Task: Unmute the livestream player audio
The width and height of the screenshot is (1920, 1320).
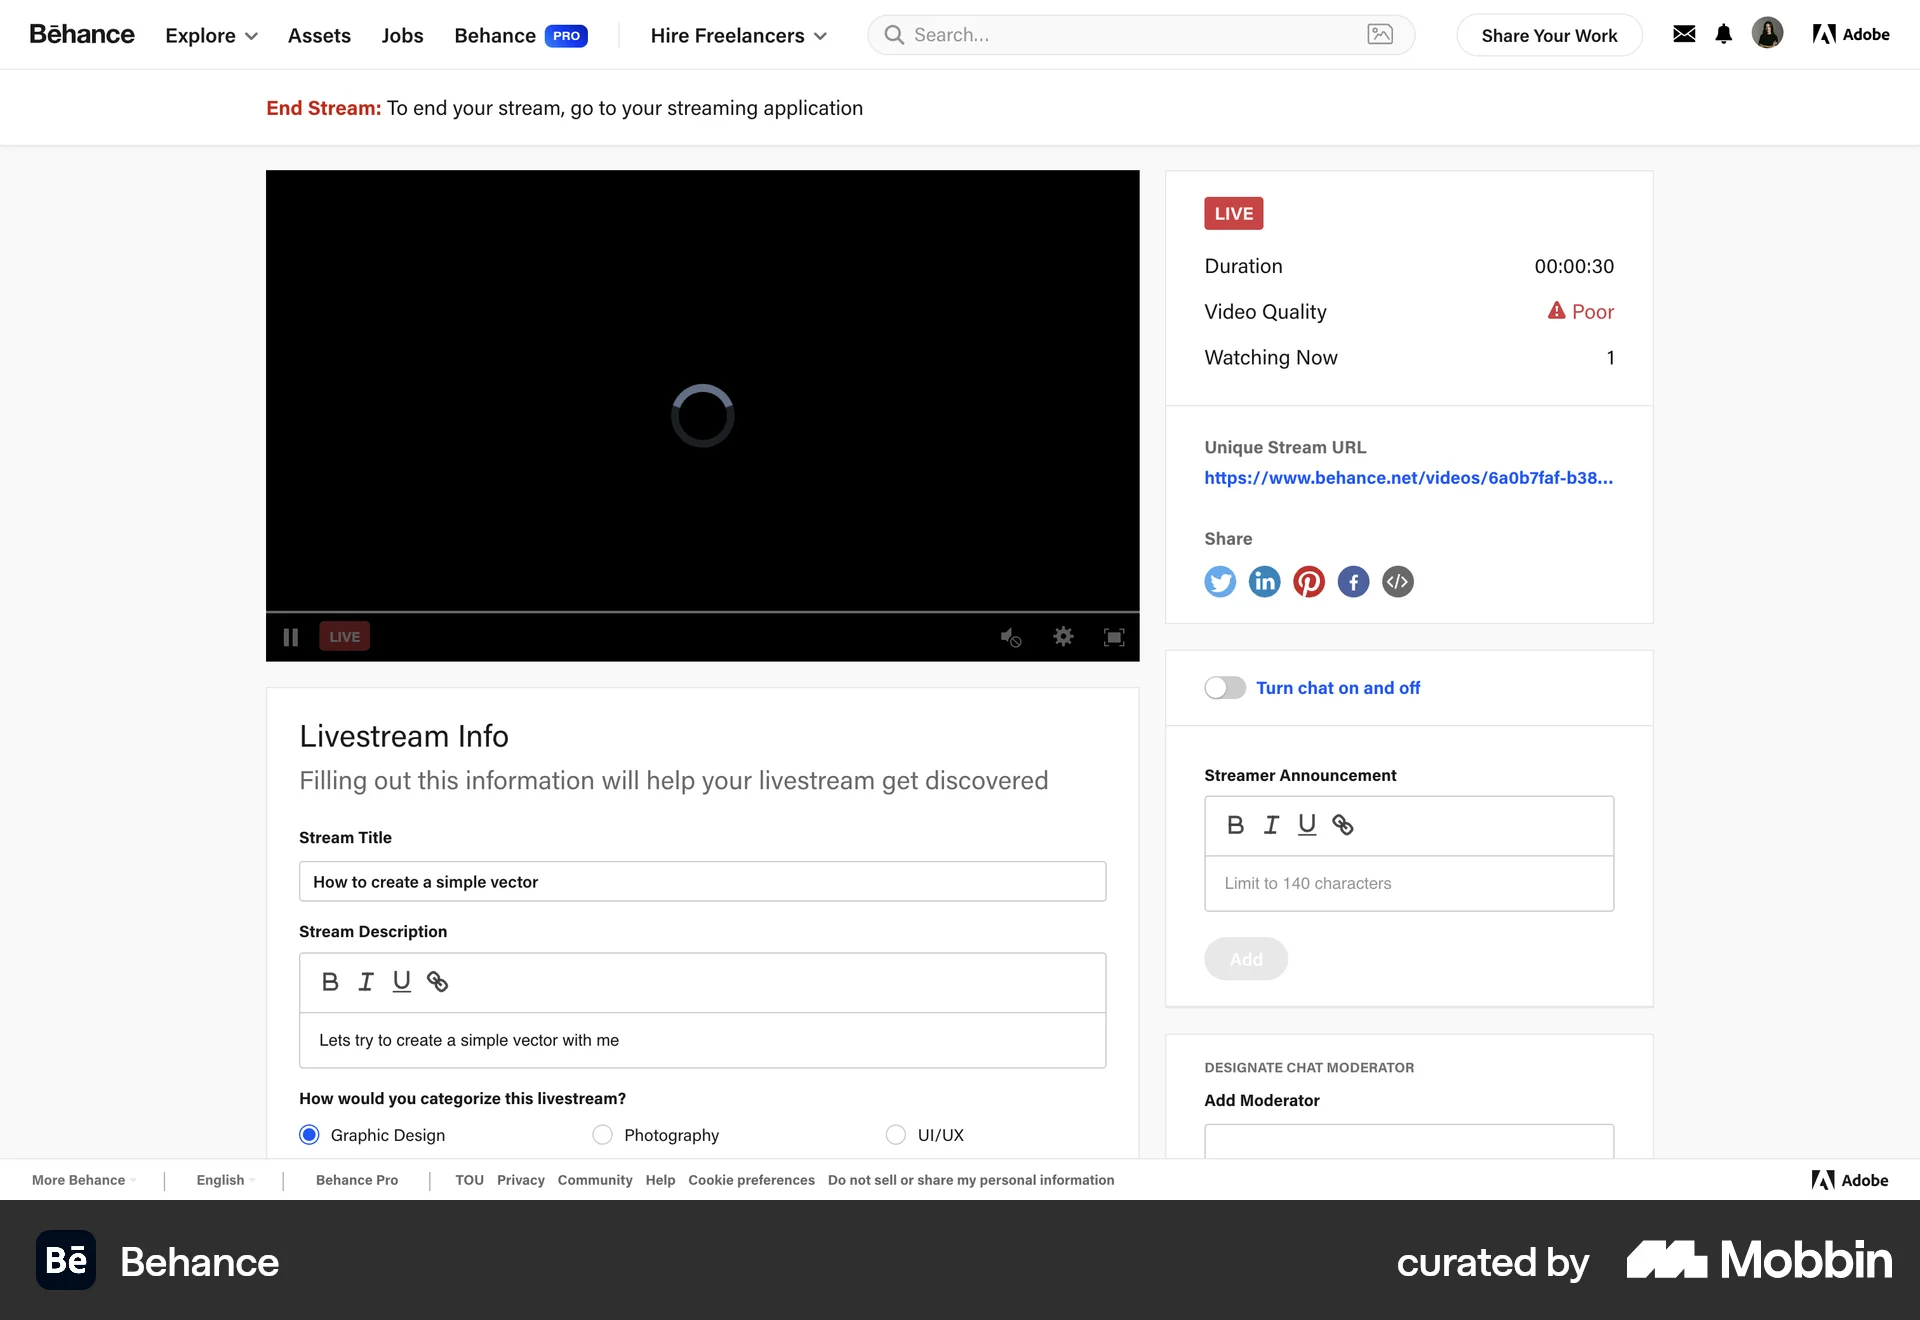Action: tap(1010, 637)
